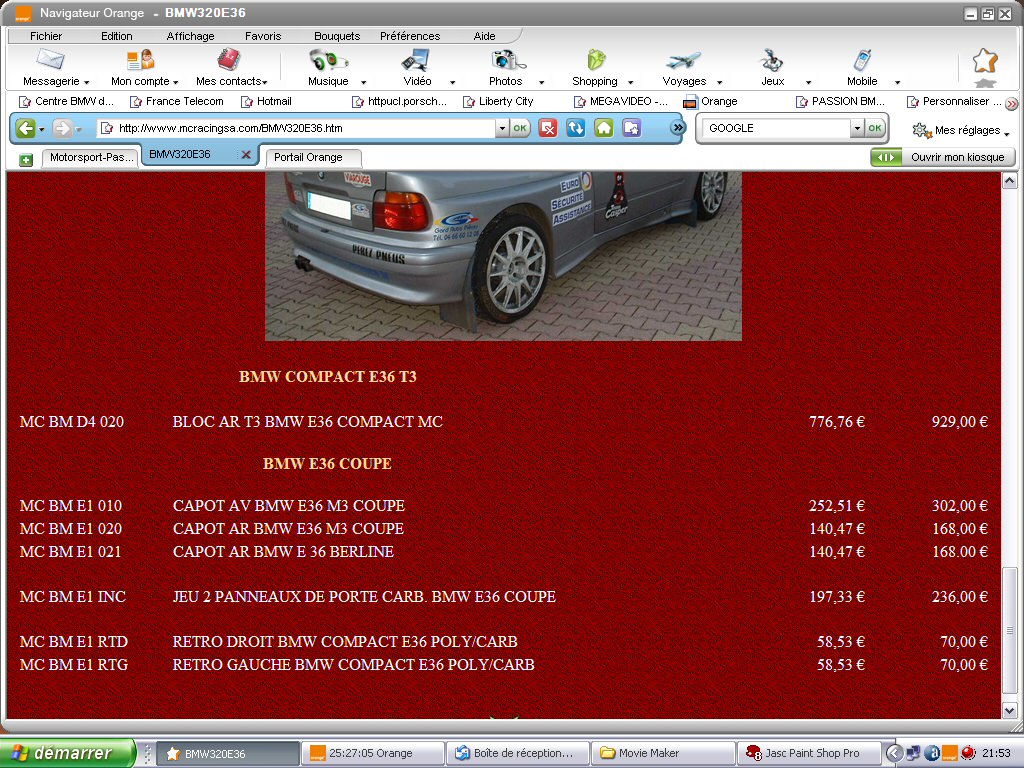Image resolution: width=1024 pixels, height=768 pixels.
Task: Click the Musique headphones icon
Action: (x=328, y=60)
